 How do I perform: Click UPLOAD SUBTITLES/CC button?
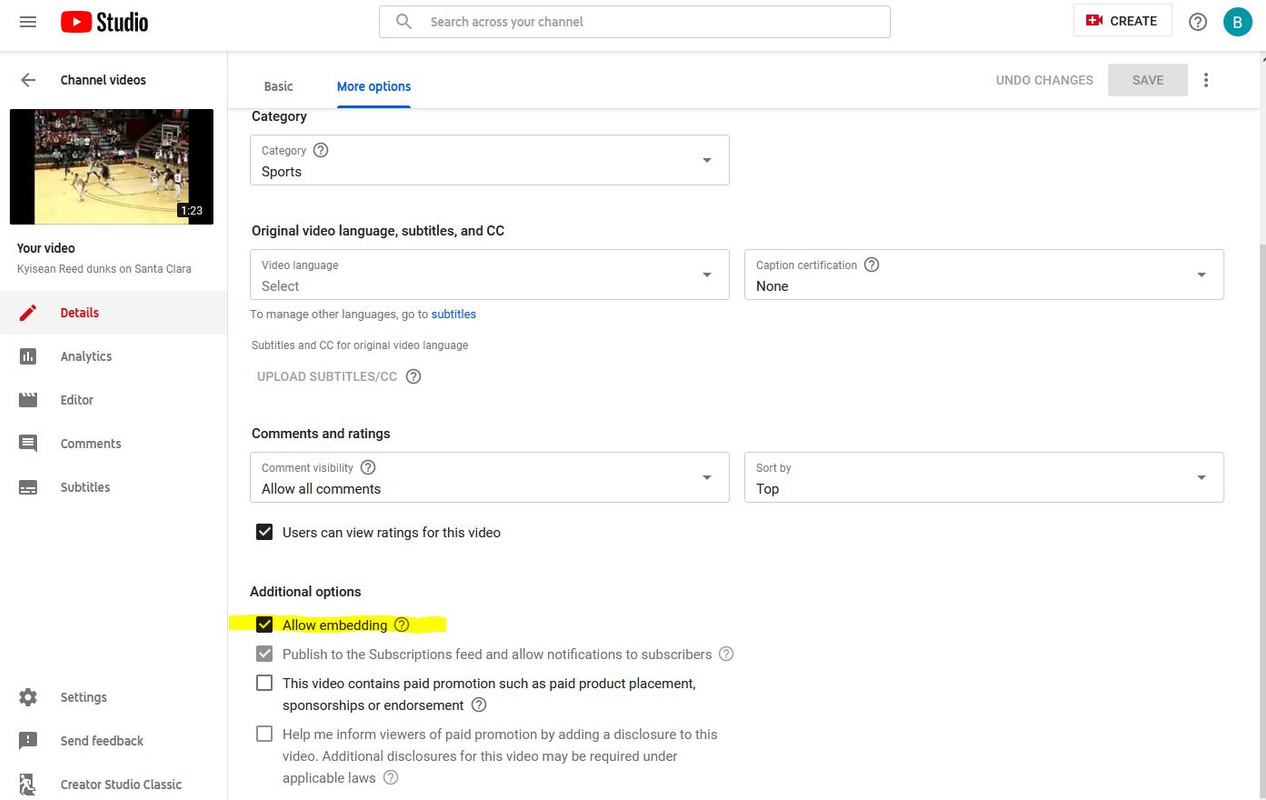(x=327, y=377)
